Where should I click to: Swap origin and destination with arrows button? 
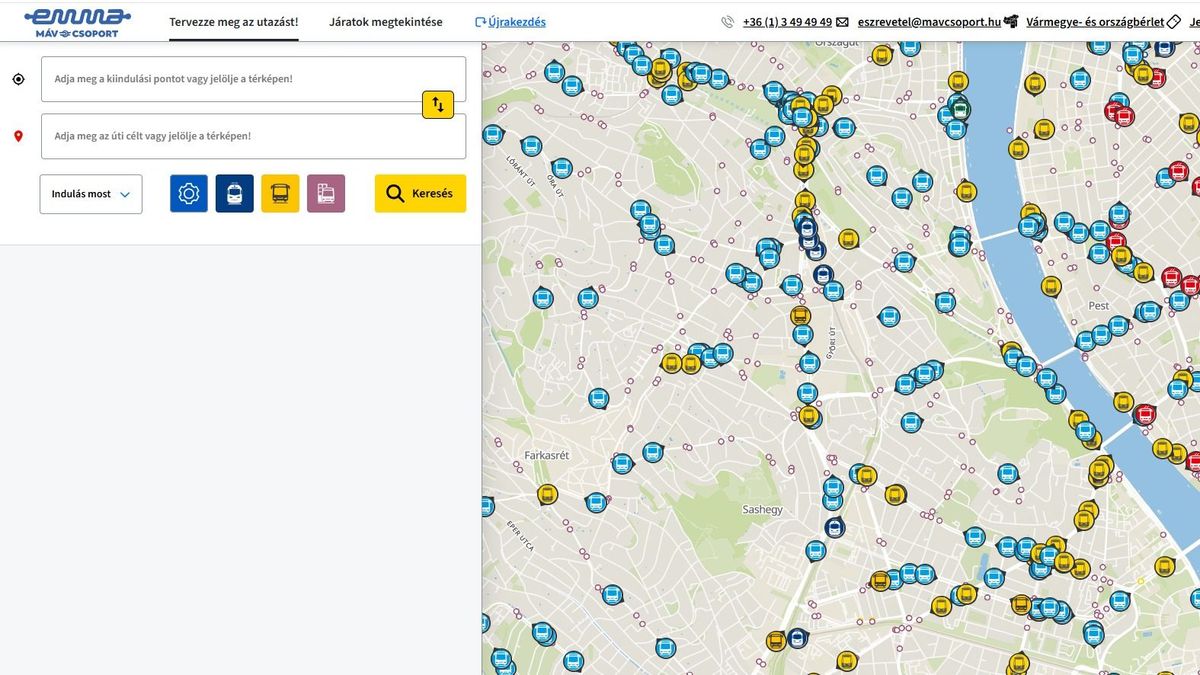point(438,104)
